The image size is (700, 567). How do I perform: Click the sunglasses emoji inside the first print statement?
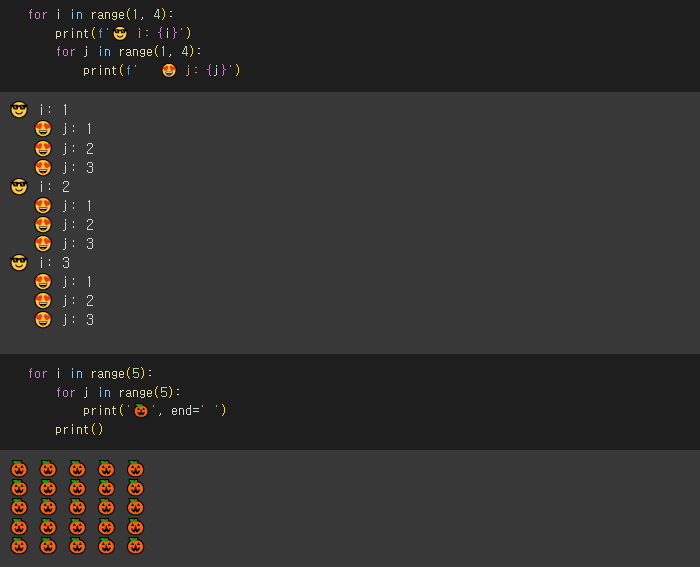pyautogui.click(x=120, y=33)
